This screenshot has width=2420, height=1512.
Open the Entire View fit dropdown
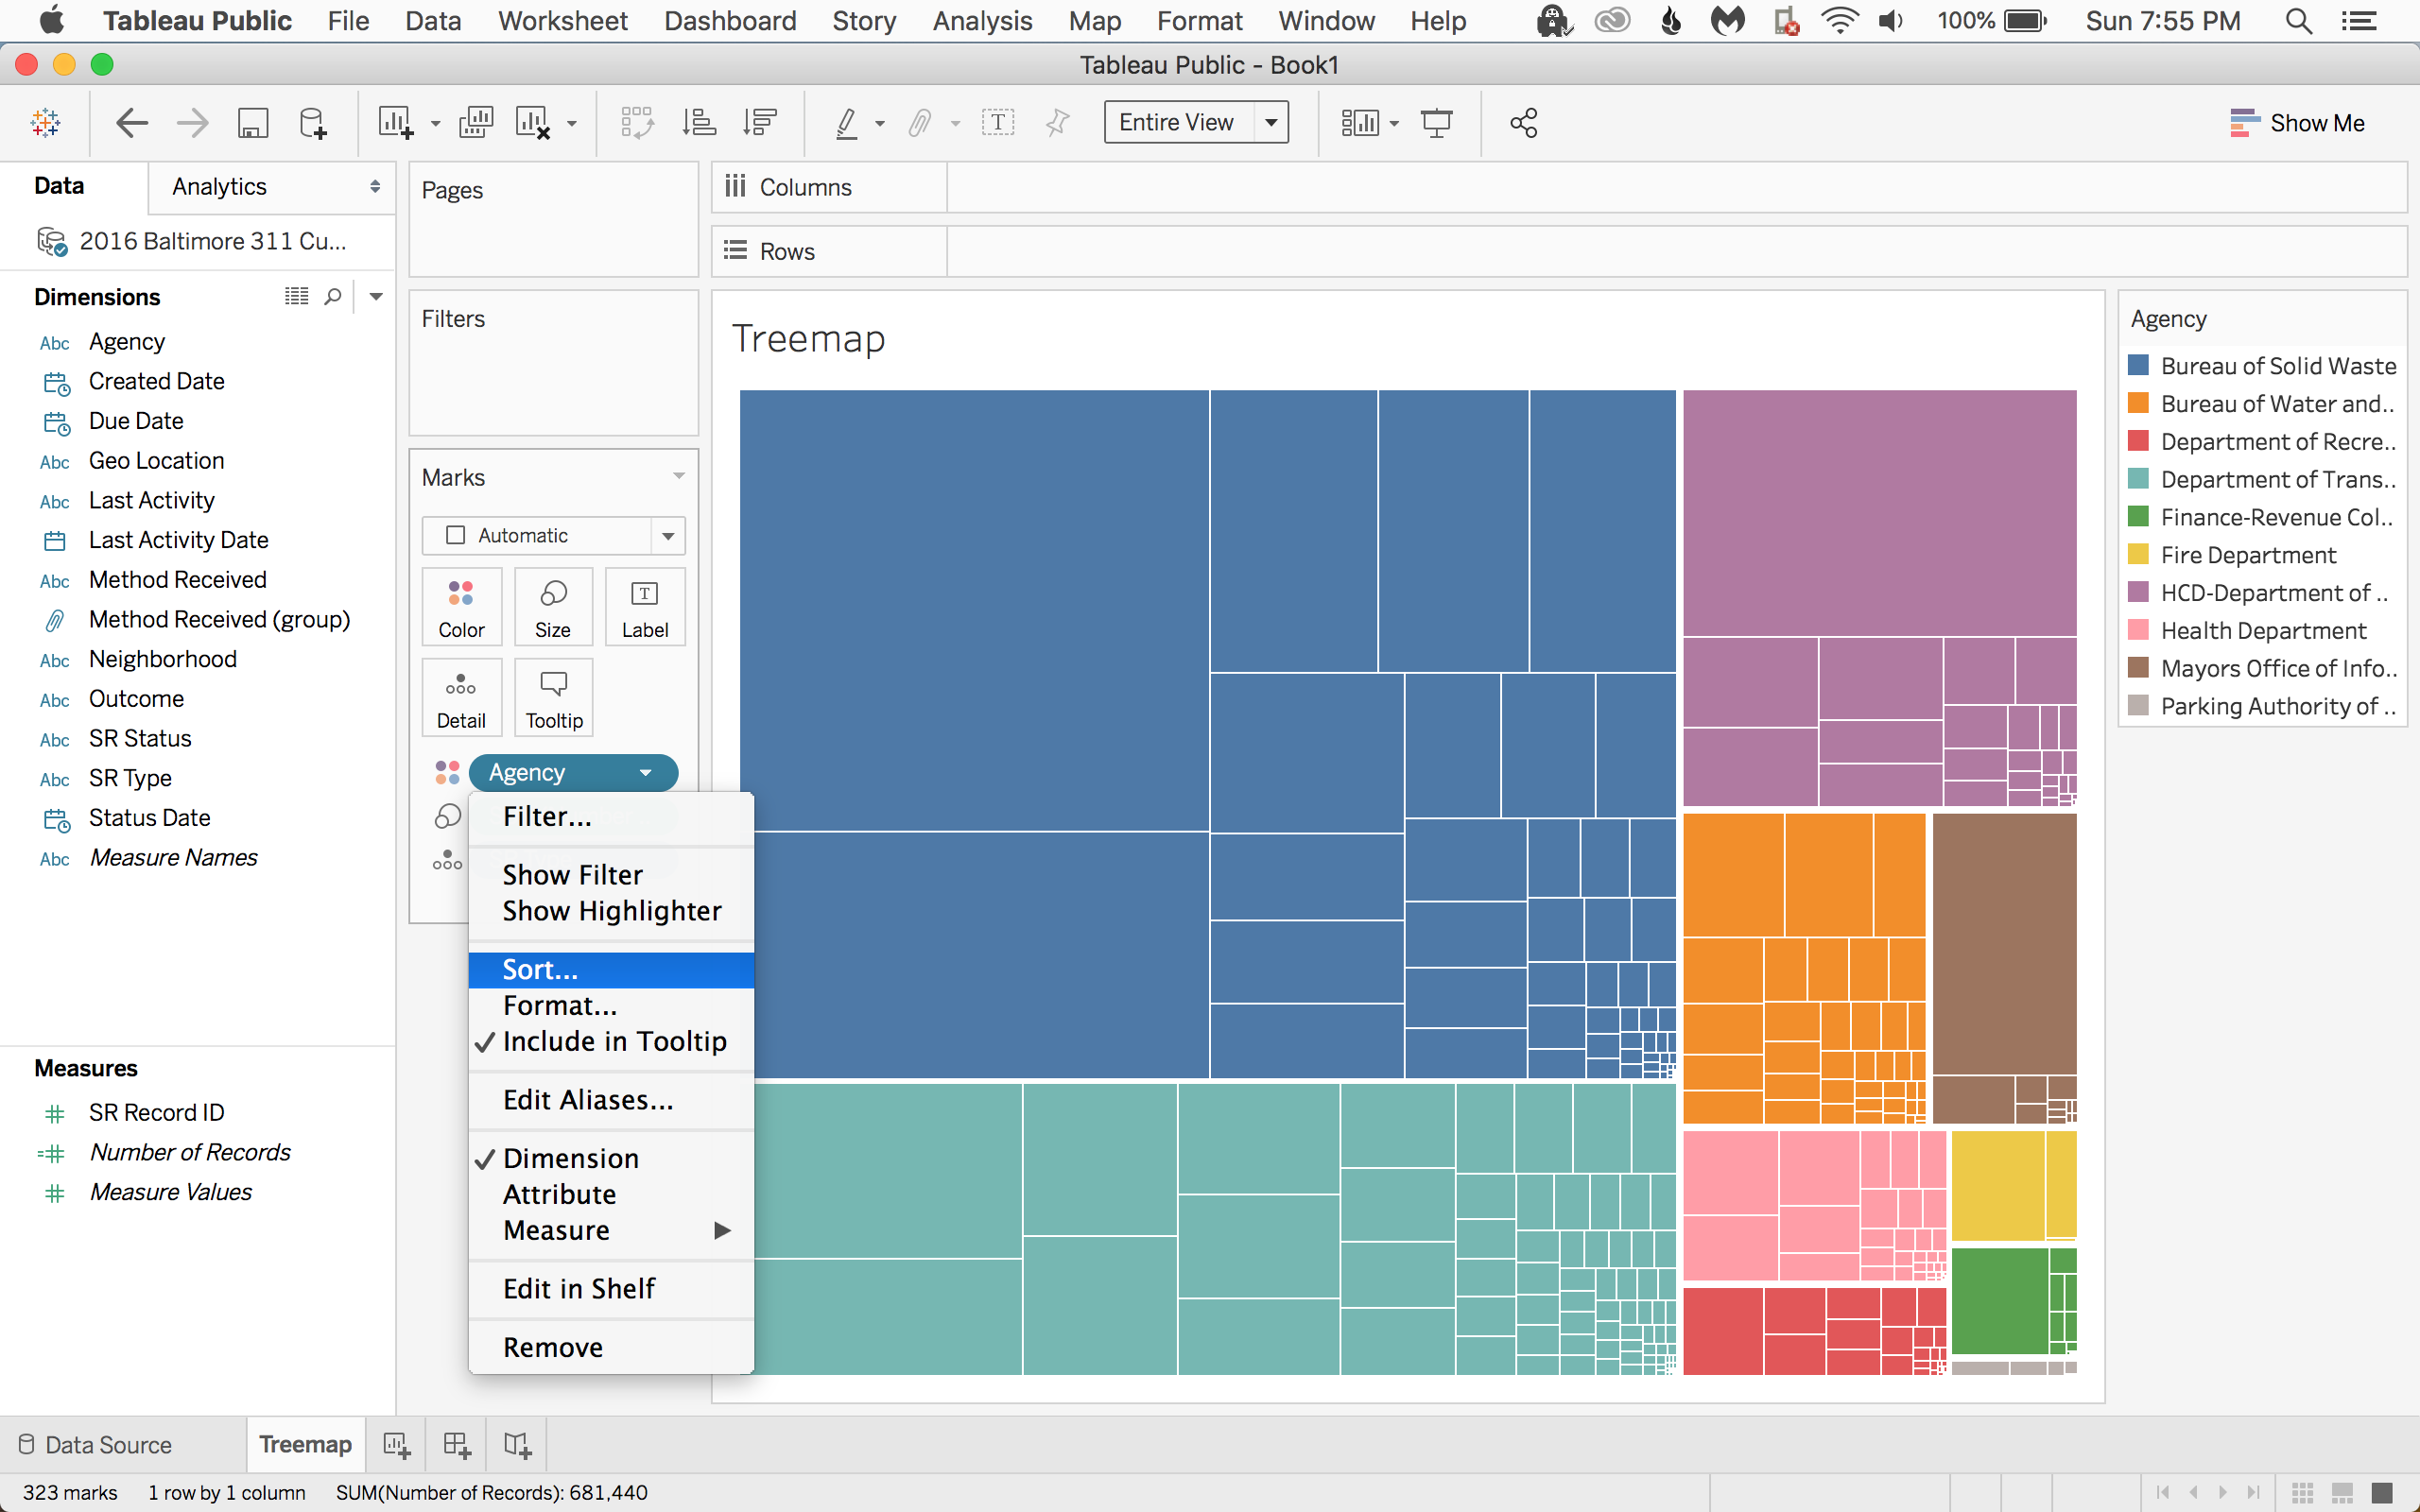pos(1271,123)
